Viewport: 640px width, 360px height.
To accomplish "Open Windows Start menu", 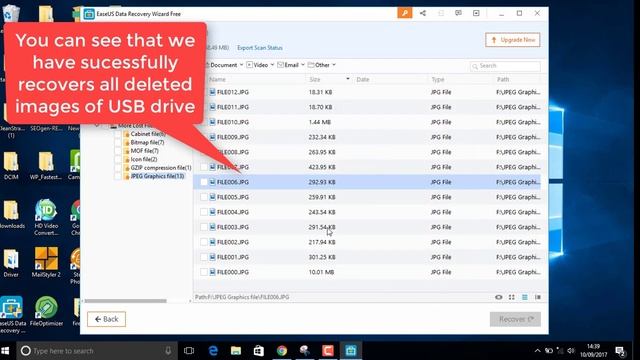I will (x=5, y=351).
